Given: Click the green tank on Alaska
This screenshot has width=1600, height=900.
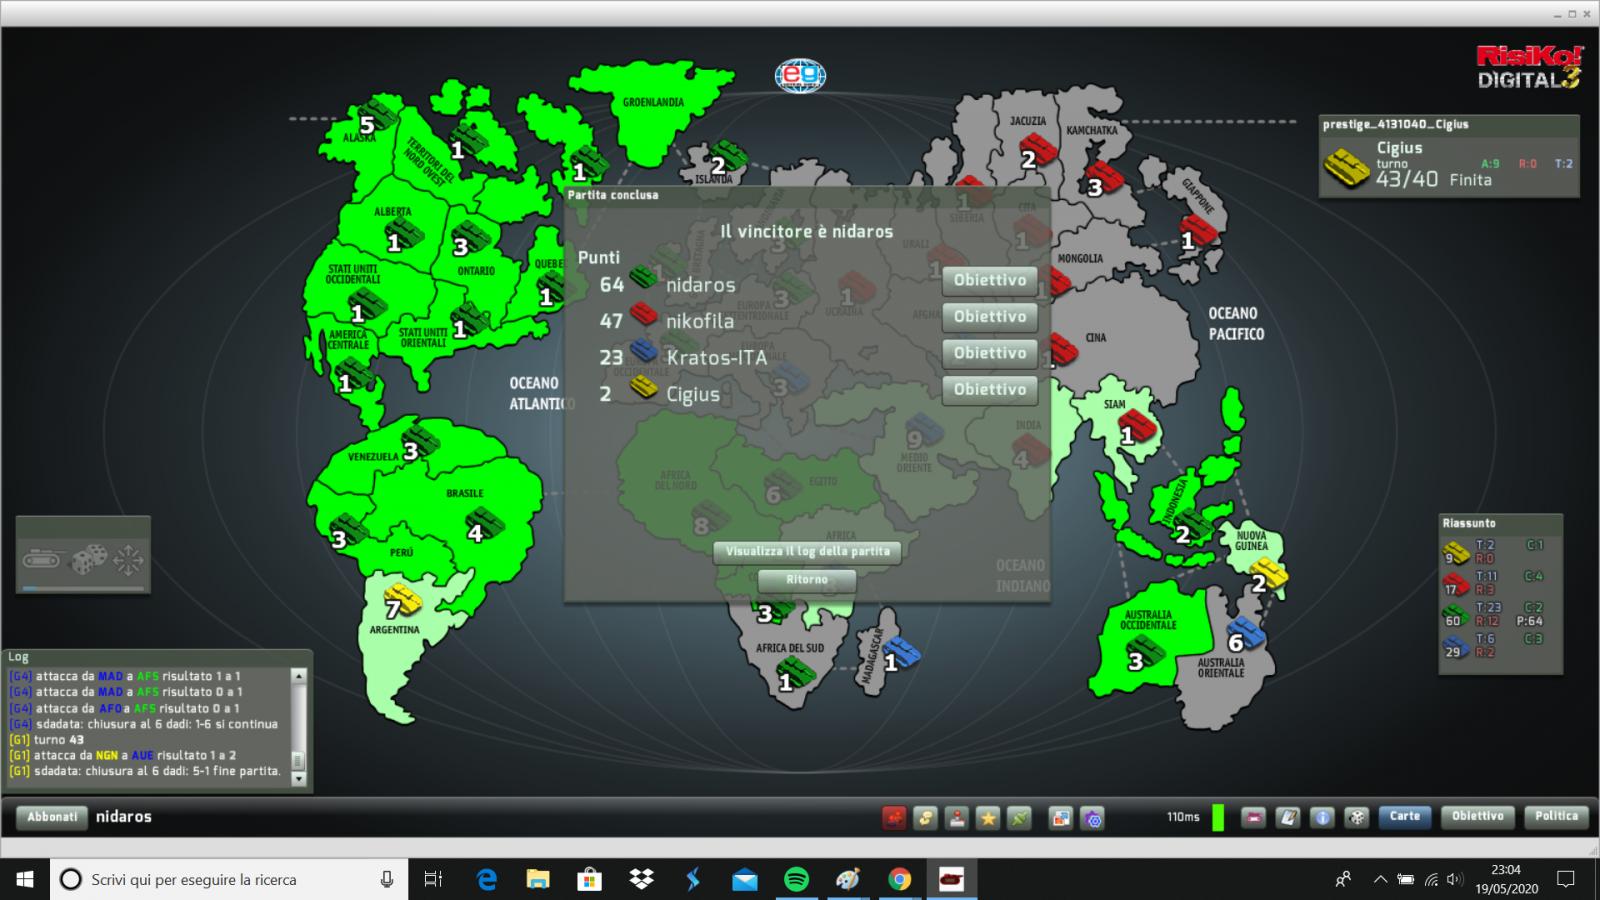Looking at the screenshot, I should tap(377, 114).
